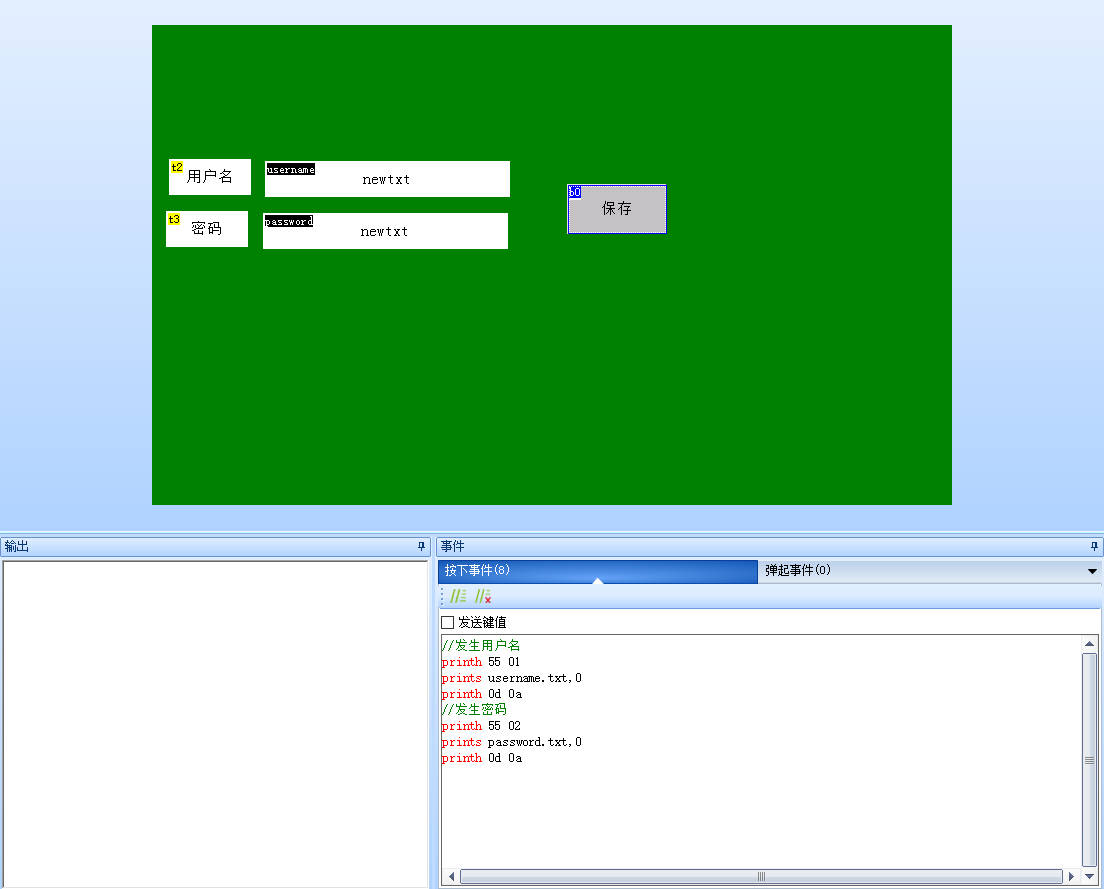Click the comment-lines icon in event toolbar
The height and width of the screenshot is (889, 1104).
coord(458,596)
